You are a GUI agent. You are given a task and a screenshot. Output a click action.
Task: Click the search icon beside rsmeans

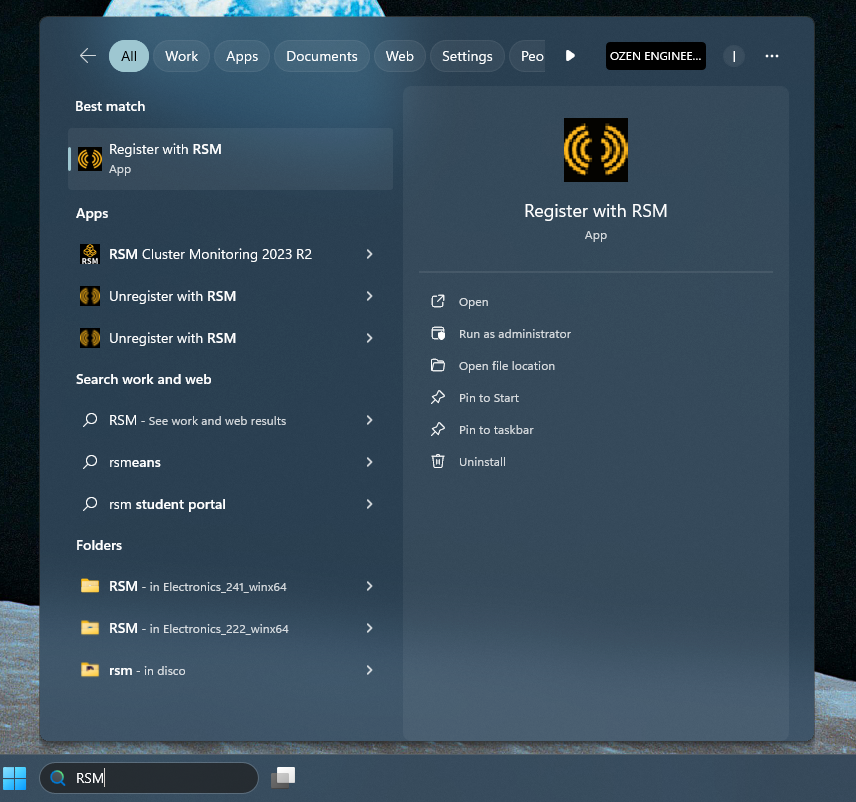[x=90, y=462]
